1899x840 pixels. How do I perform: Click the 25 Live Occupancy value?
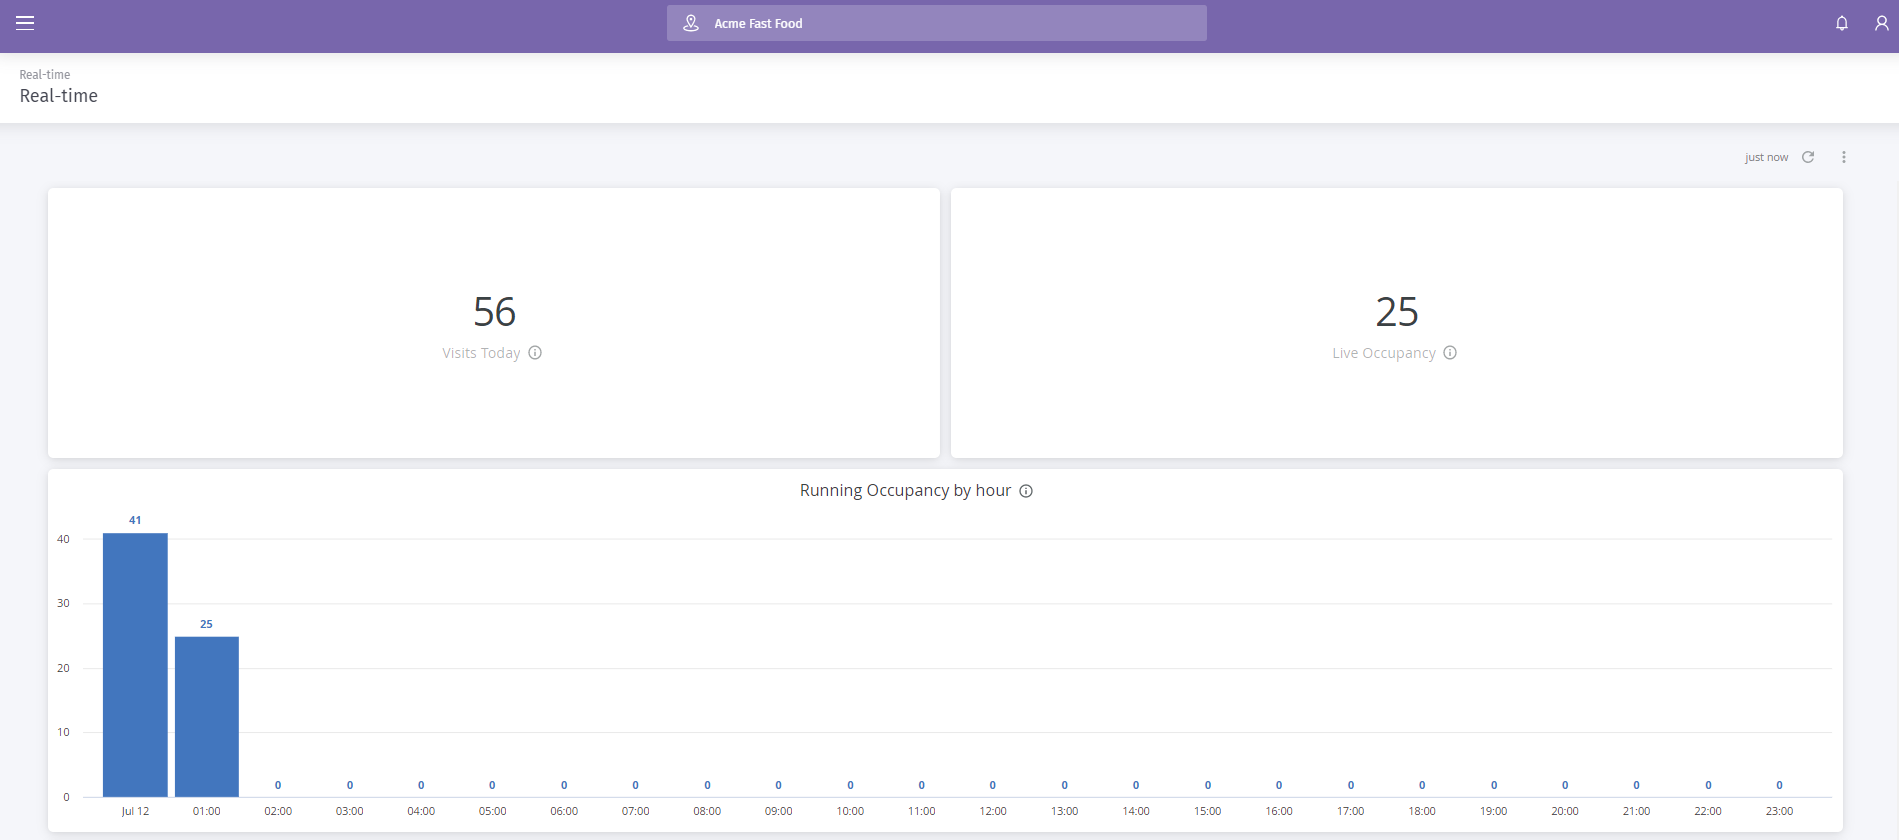pos(1397,312)
